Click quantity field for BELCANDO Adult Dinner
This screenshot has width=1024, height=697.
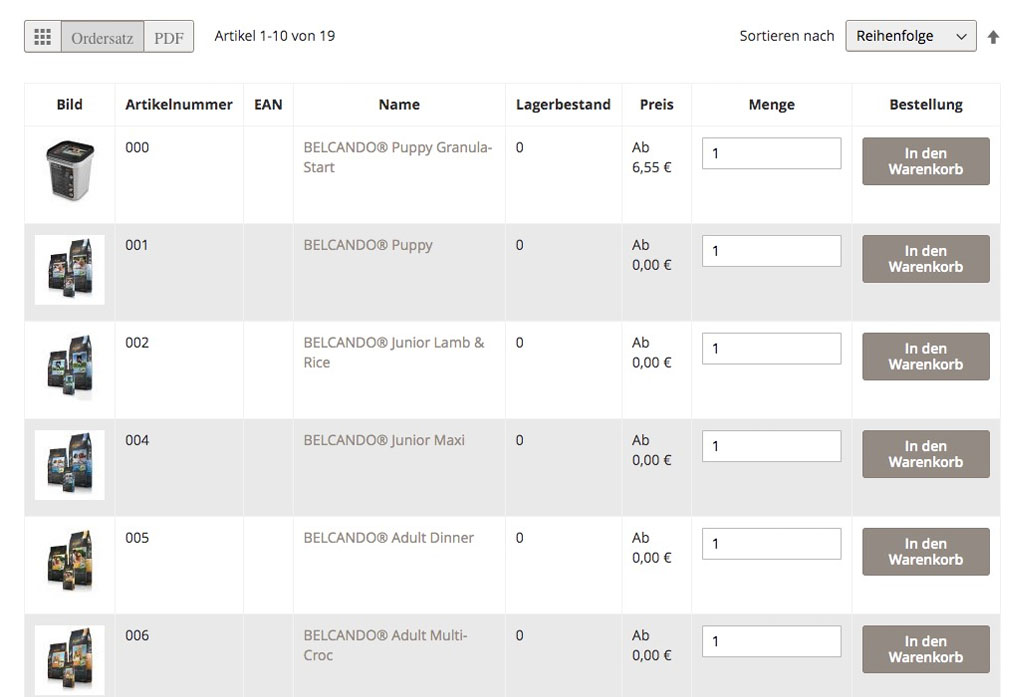click(x=770, y=543)
